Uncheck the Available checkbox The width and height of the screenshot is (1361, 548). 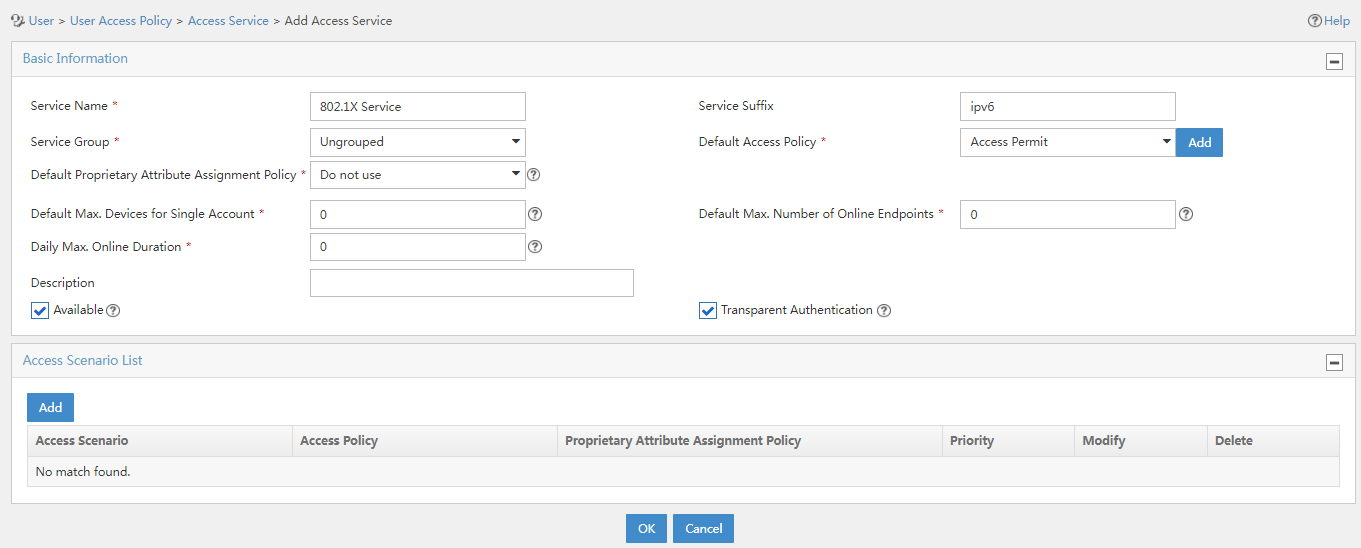click(x=40, y=311)
